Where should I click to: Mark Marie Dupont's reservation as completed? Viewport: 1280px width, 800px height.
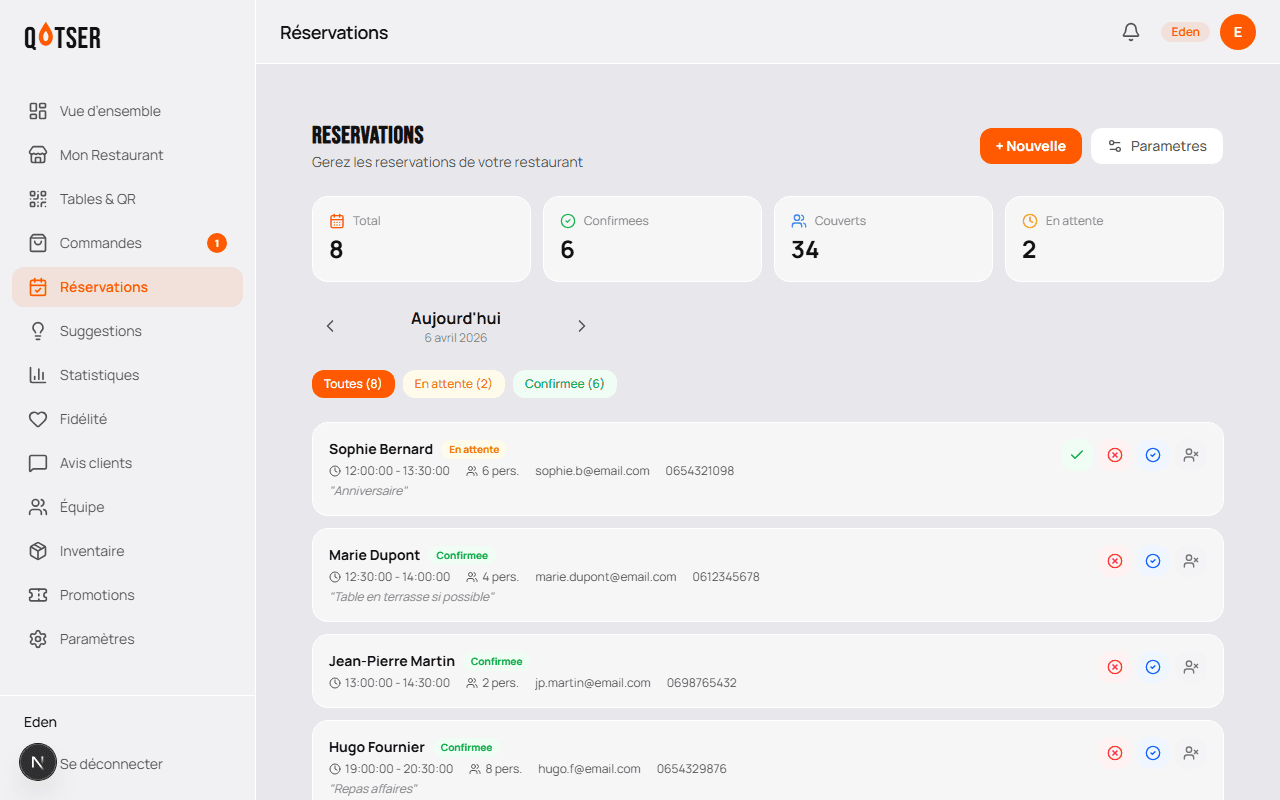pos(1153,561)
